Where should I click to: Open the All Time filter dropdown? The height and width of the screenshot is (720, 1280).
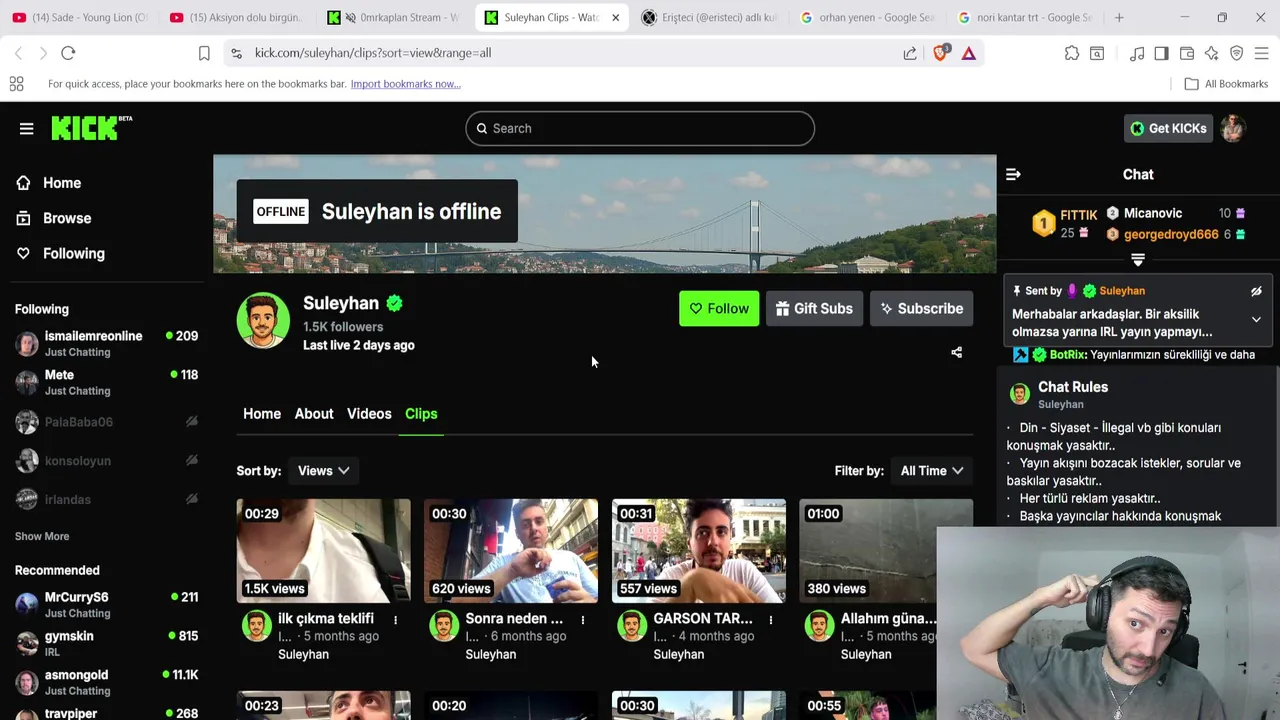(932, 471)
